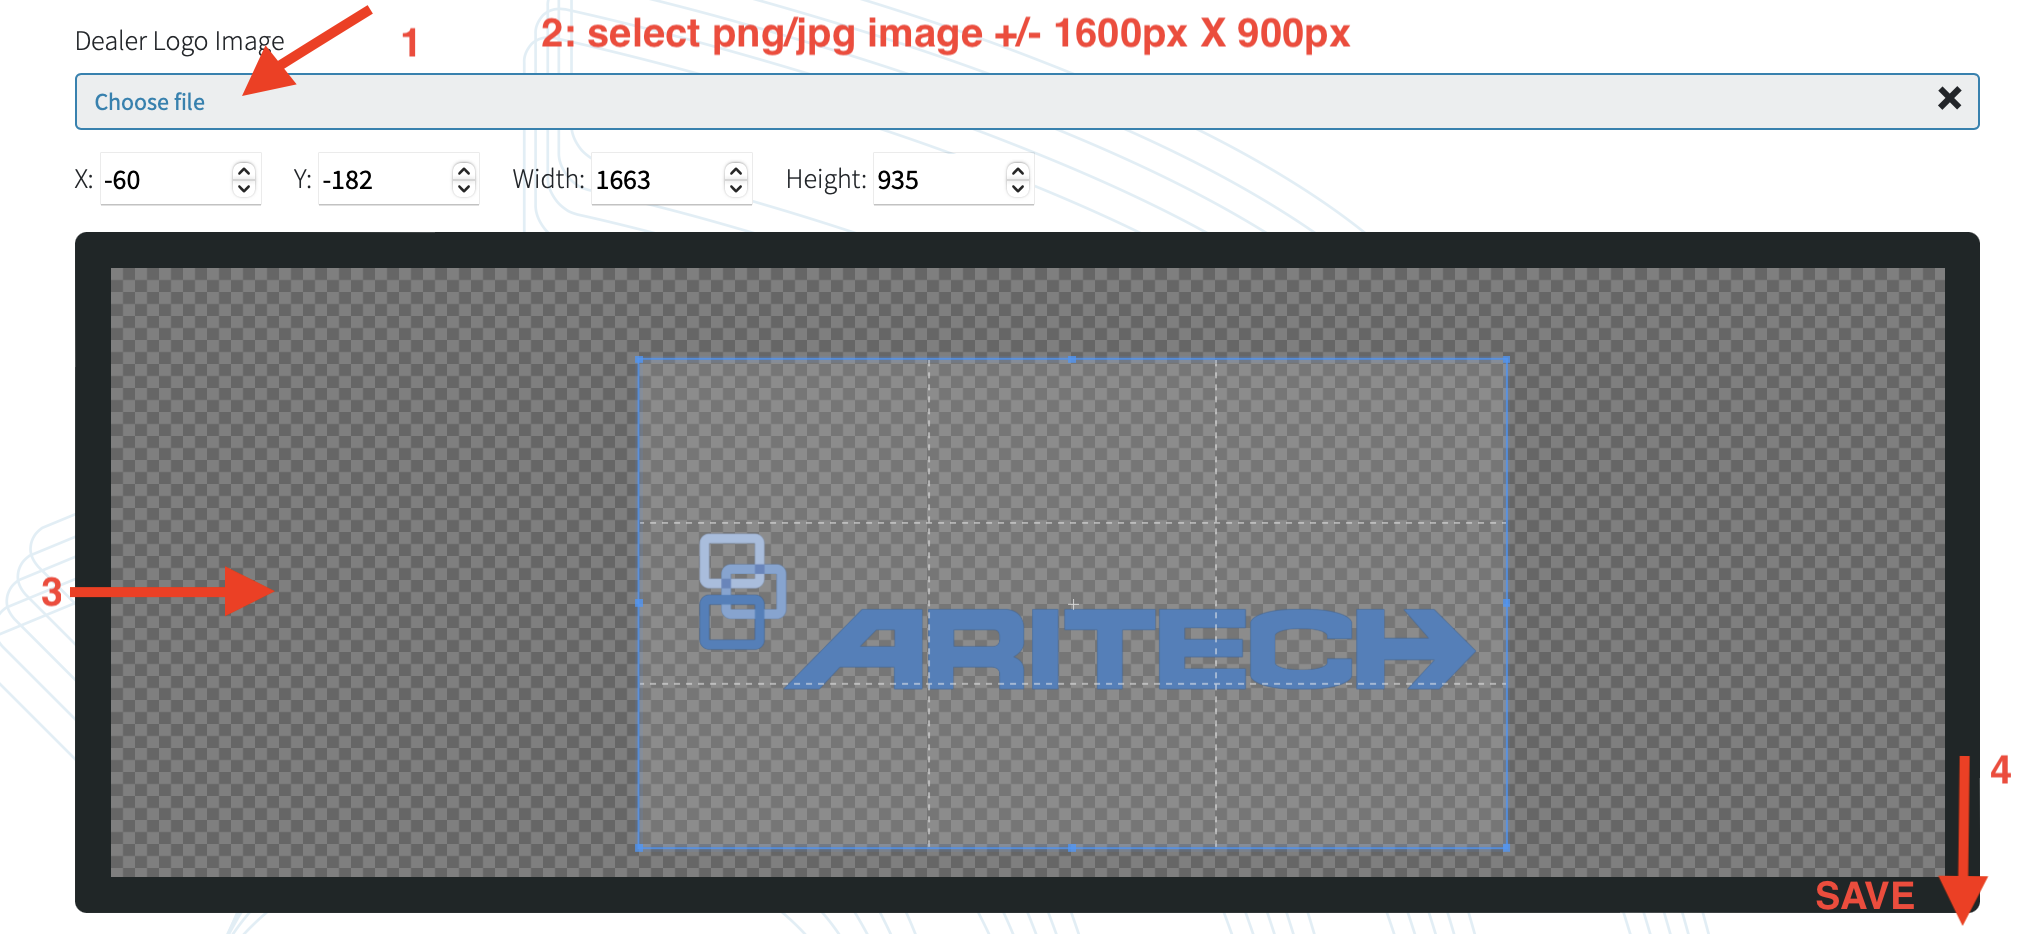Decrease the Height with the down arrow

tap(1018, 188)
